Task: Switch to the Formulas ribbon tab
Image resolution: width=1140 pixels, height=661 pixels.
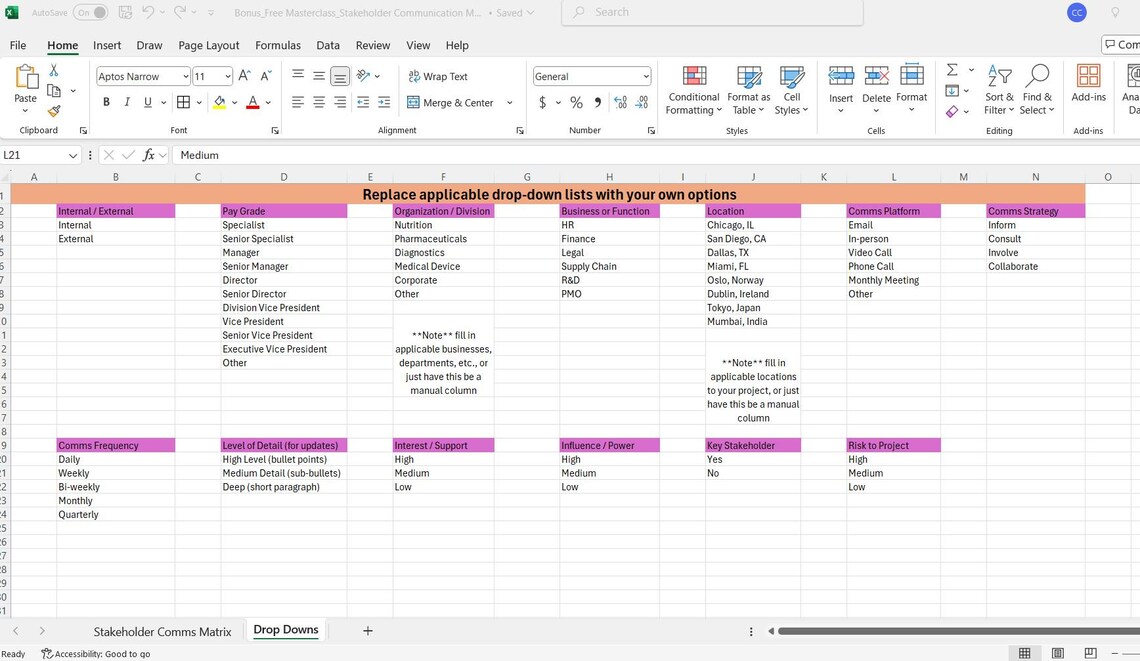Action: point(277,45)
